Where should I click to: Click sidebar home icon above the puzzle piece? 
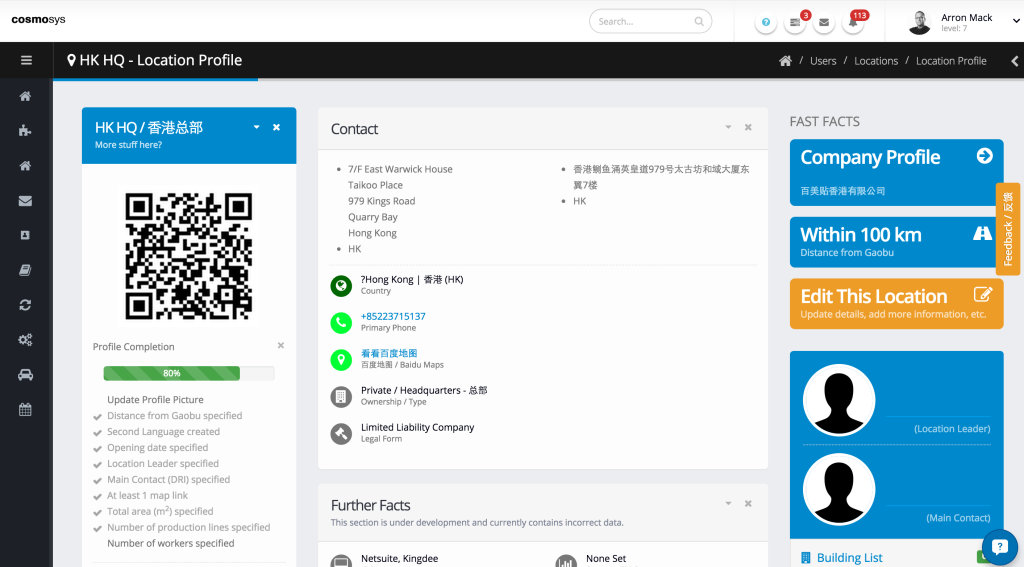[x=25, y=96]
